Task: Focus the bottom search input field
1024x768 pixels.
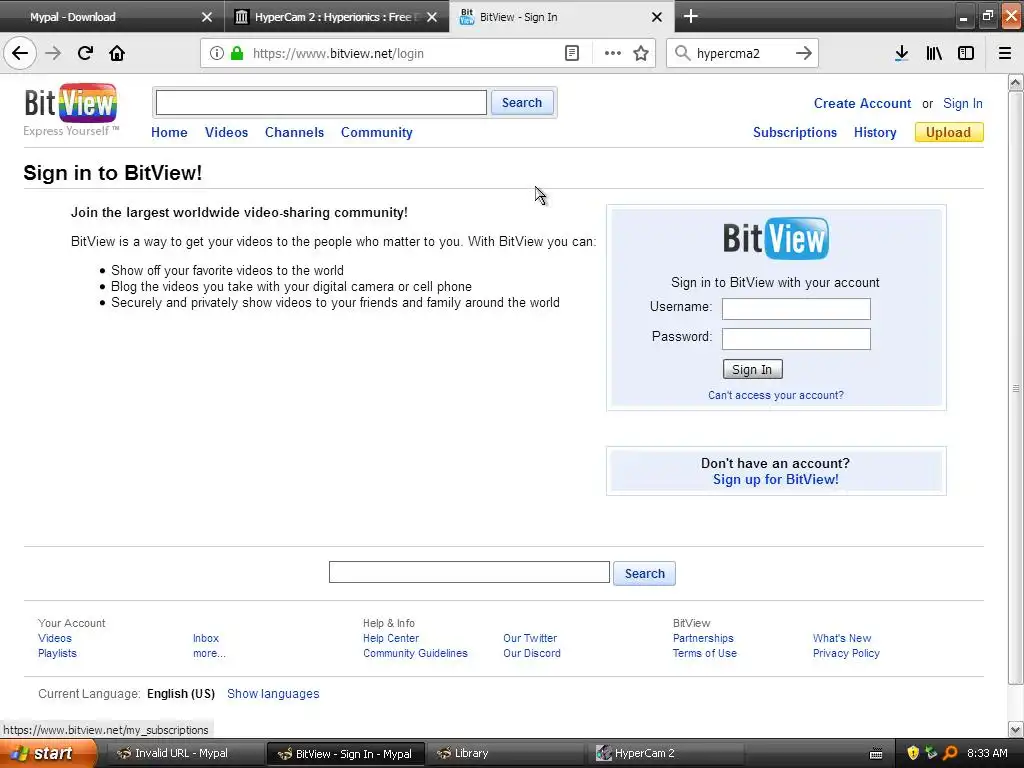Action: click(x=470, y=572)
